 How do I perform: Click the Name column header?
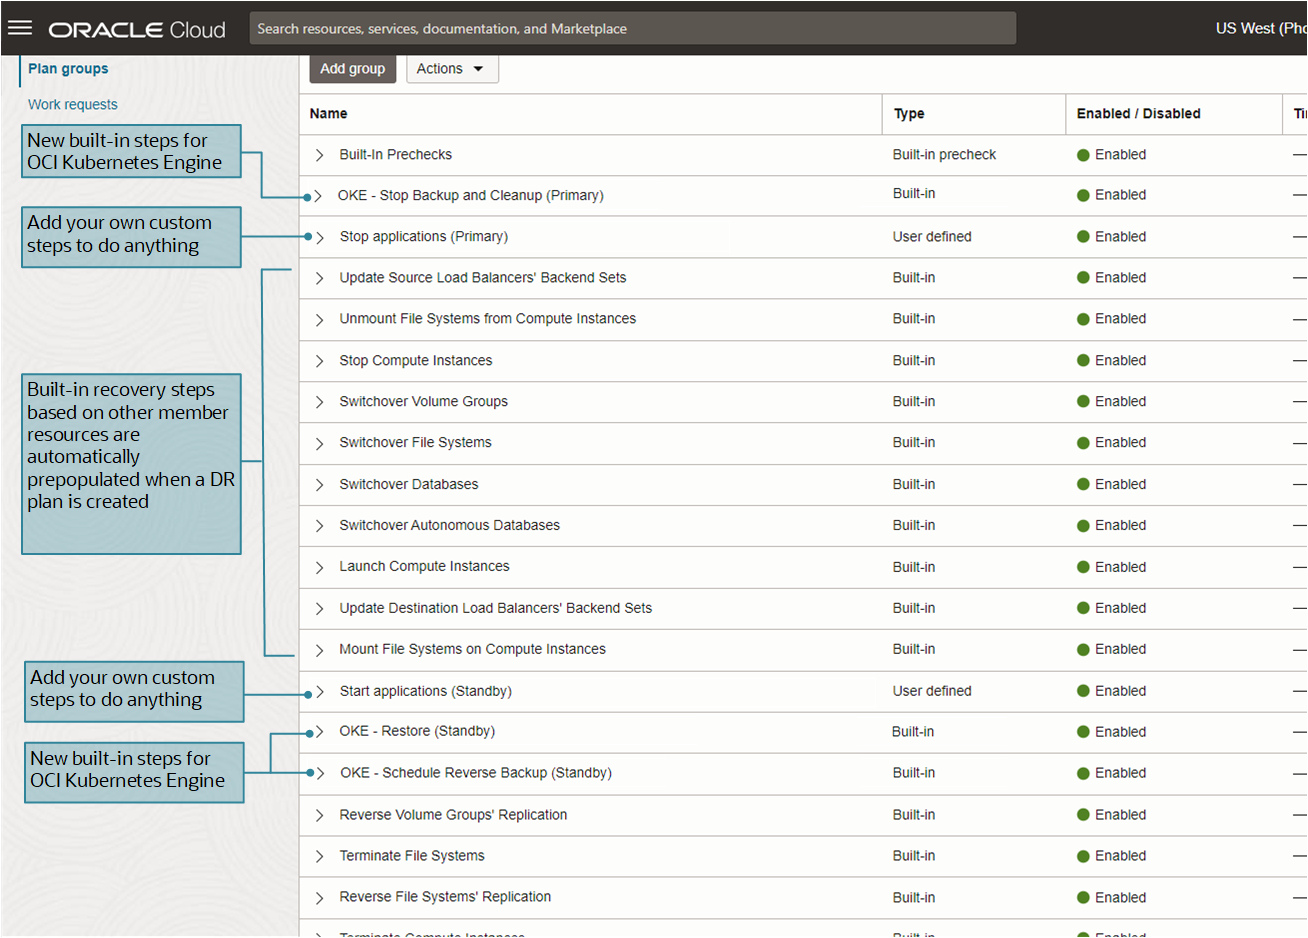tap(328, 113)
